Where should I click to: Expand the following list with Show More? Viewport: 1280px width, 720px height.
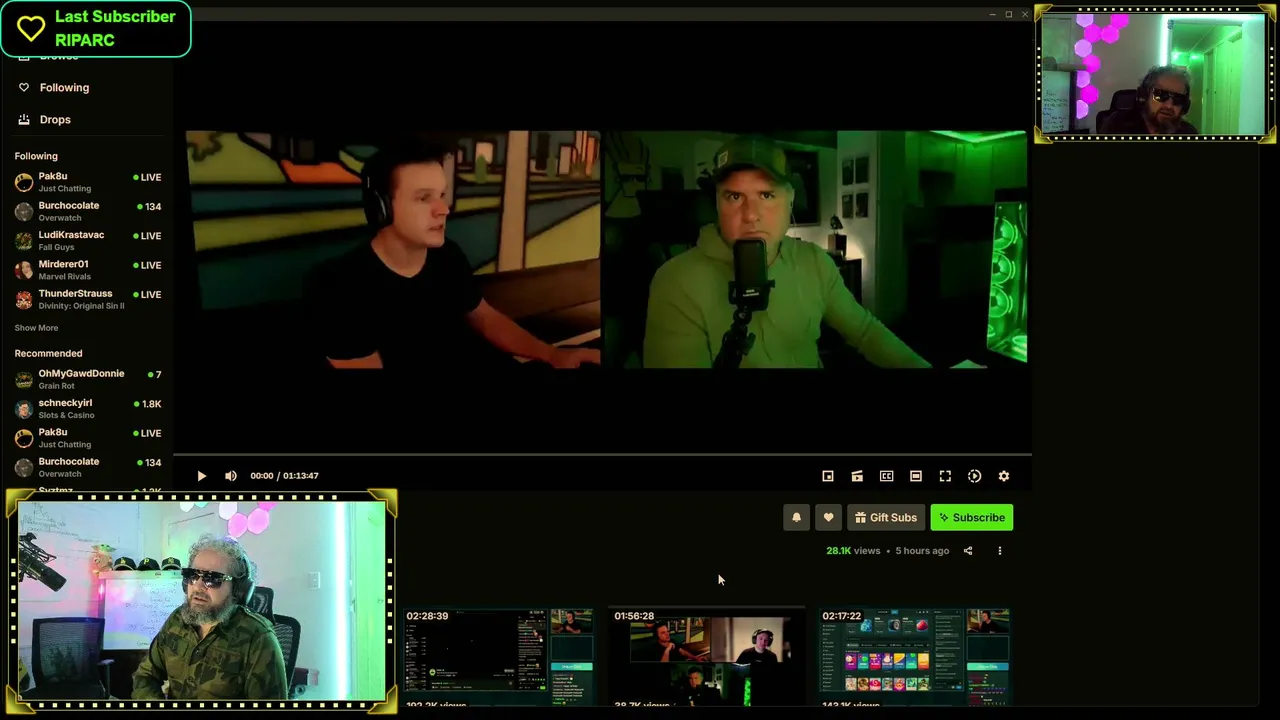point(36,328)
